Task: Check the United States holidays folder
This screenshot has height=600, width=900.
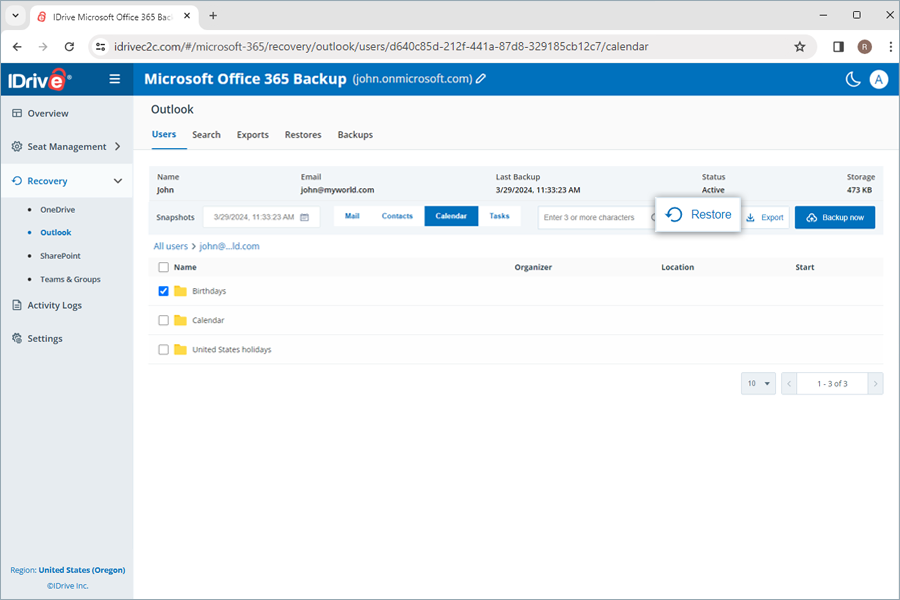Action: 163,349
